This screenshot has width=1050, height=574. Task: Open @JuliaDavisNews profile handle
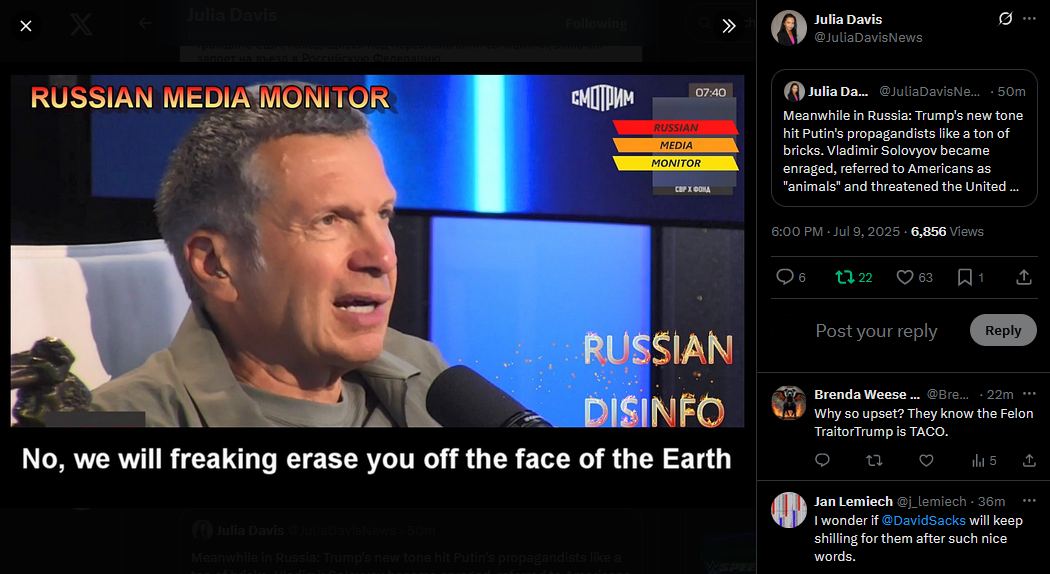868,38
